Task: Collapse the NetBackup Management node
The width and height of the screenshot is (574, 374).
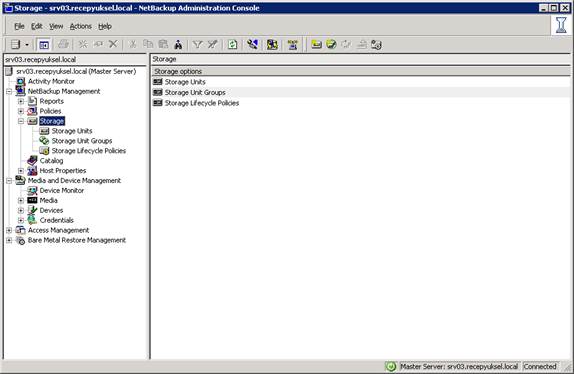Action: (x=9, y=91)
